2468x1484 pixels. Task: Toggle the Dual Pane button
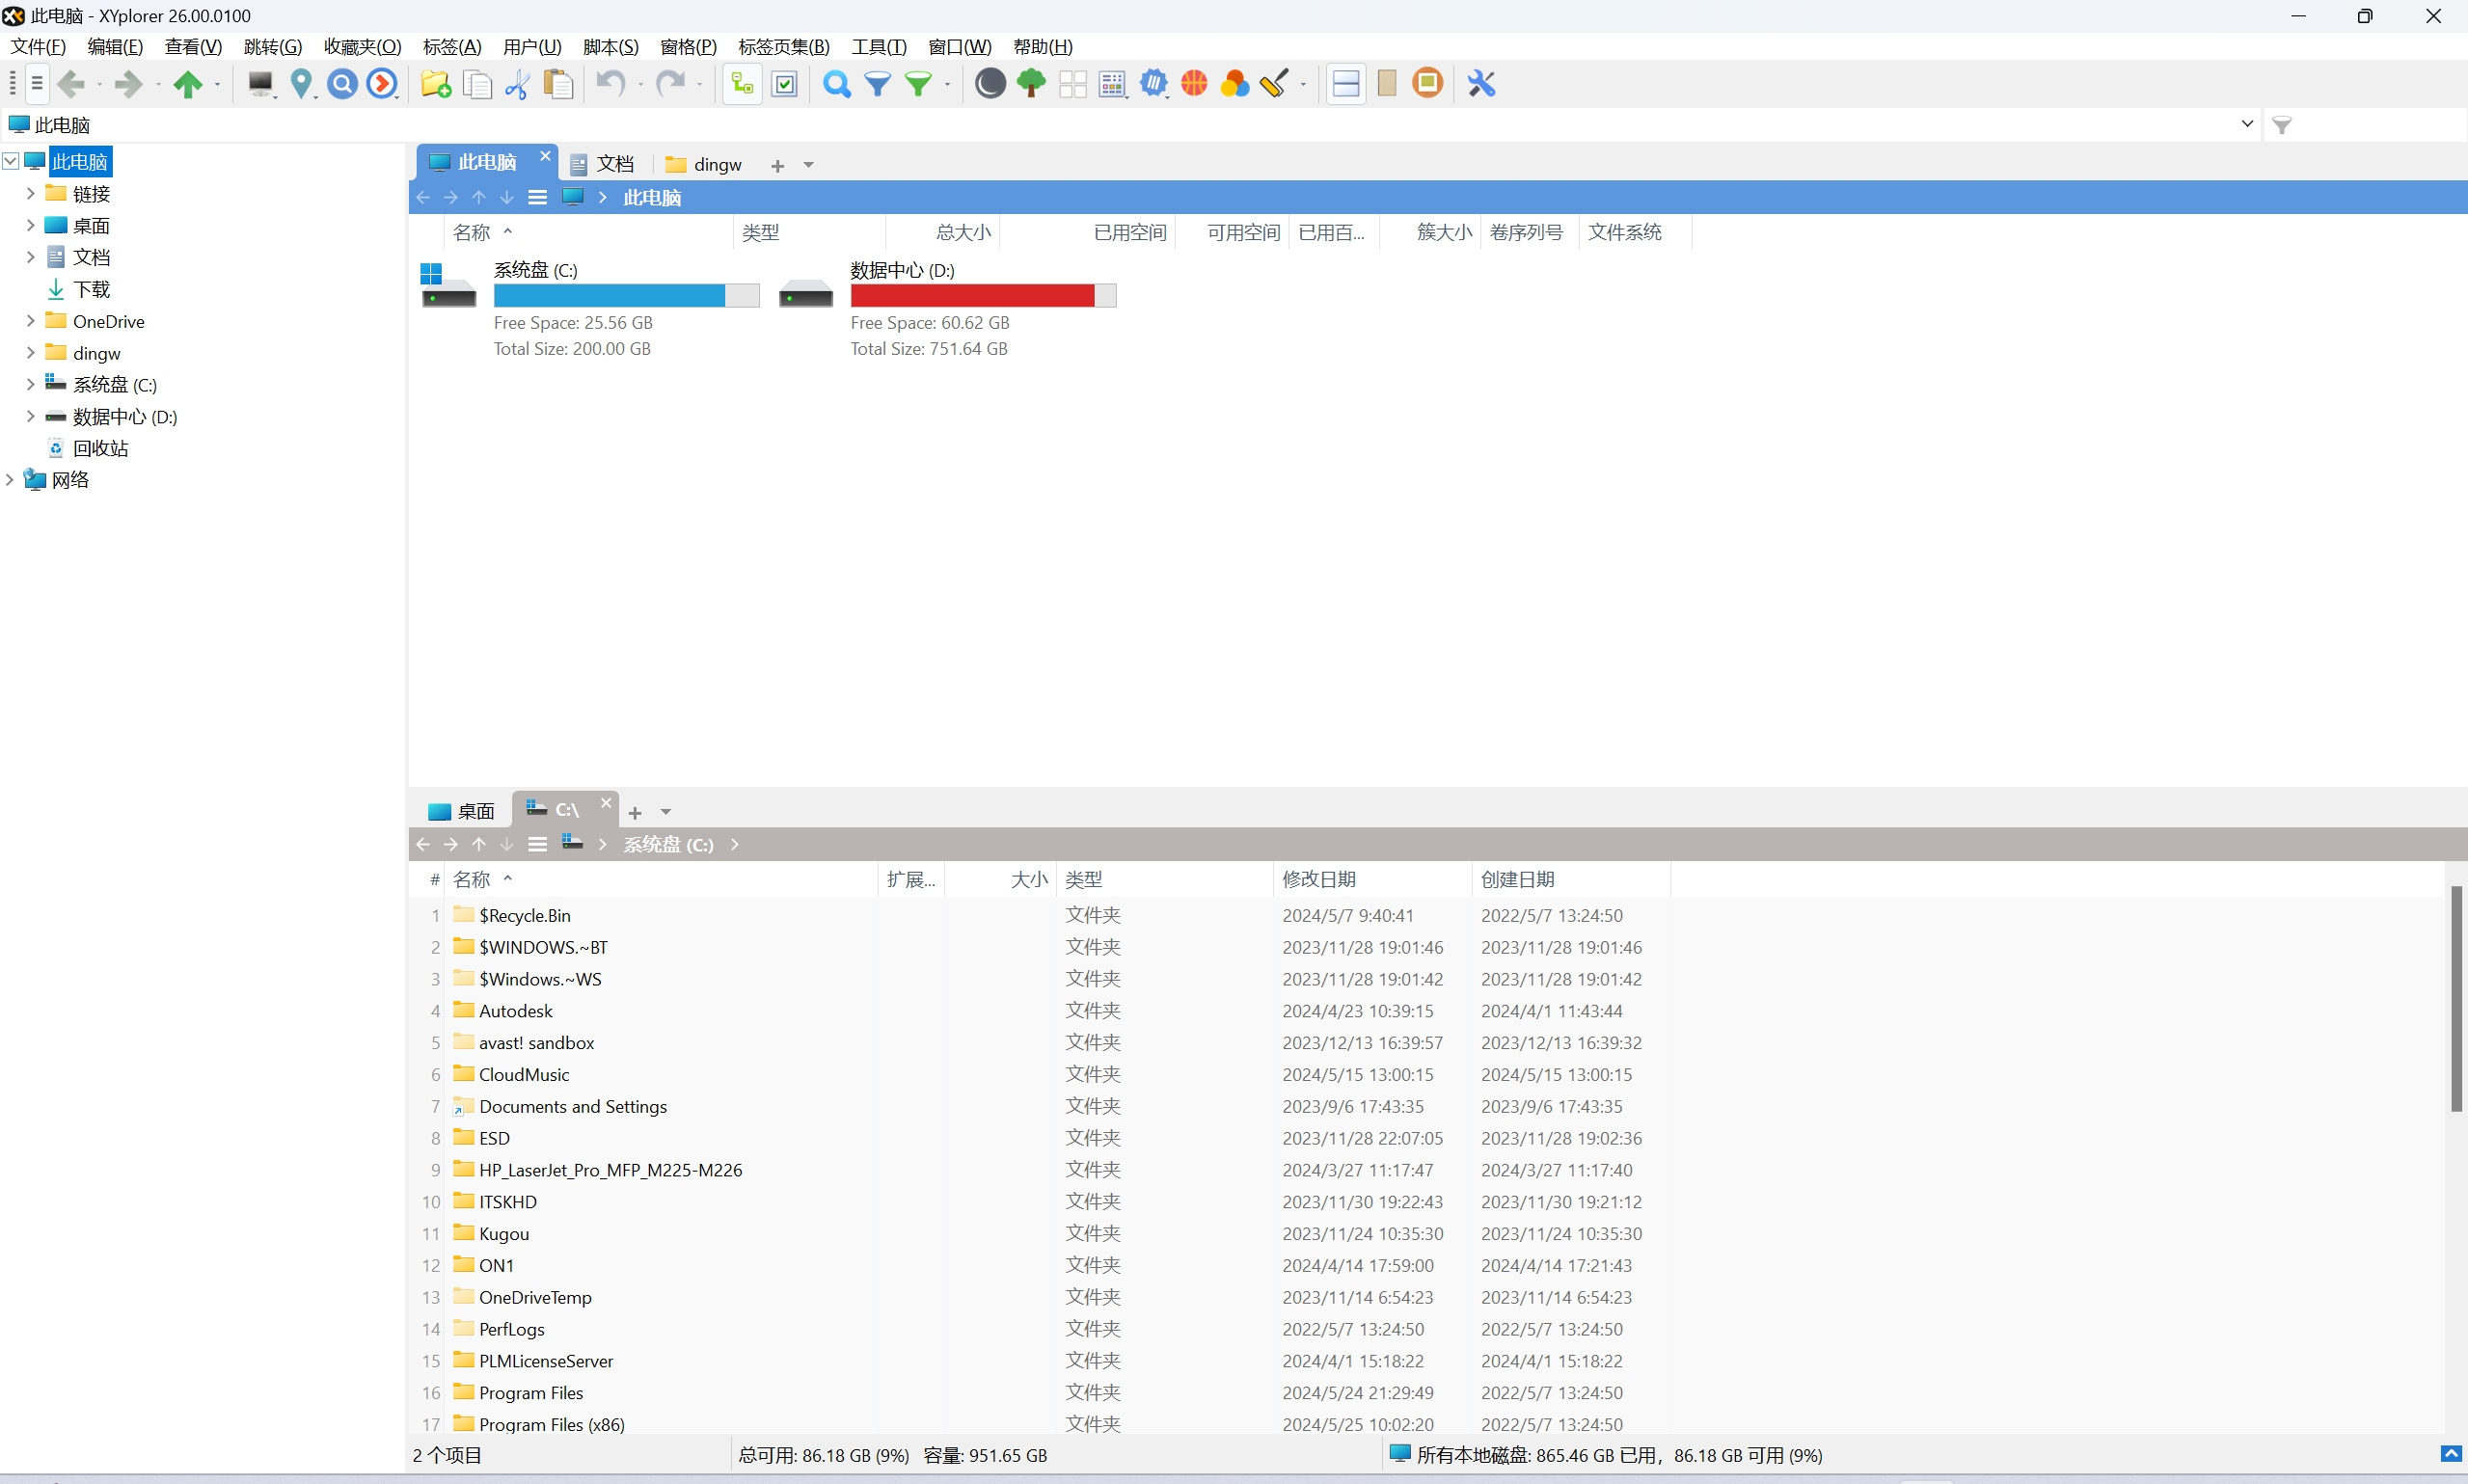(1346, 84)
